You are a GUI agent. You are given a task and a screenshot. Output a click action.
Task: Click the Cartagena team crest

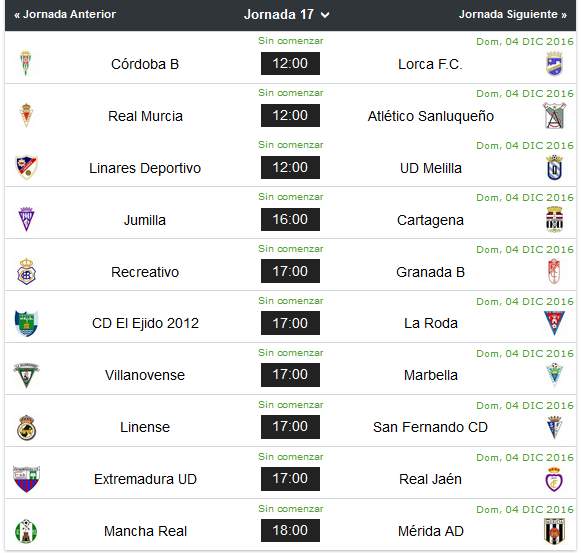[554, 219]
